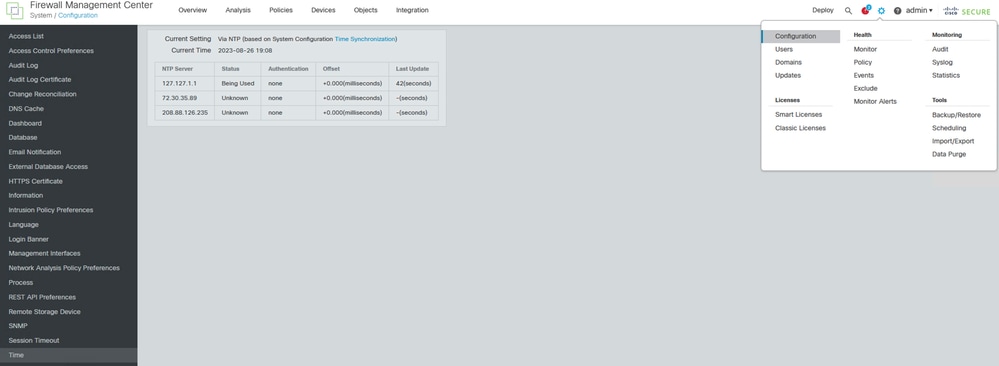Open Health Monitor entry
This screenshot has height=366, width=999.
point(865,49)
